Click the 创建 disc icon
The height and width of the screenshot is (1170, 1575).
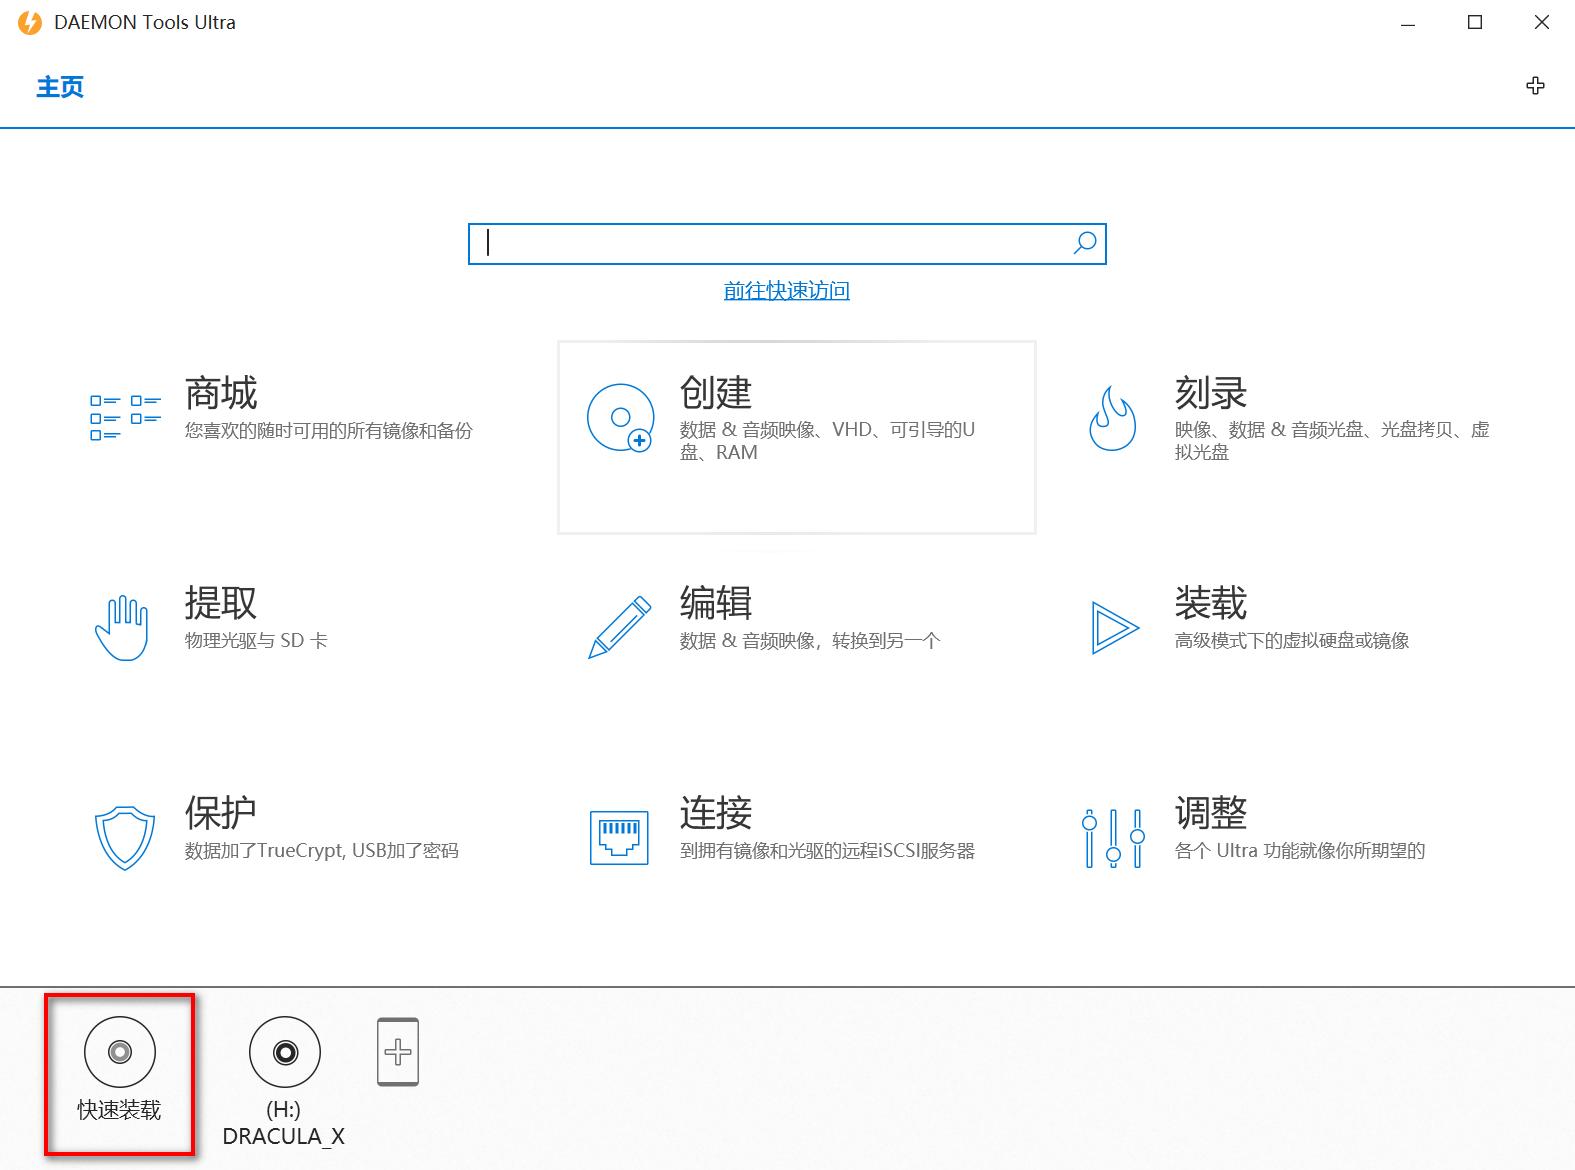coord(620,418)
